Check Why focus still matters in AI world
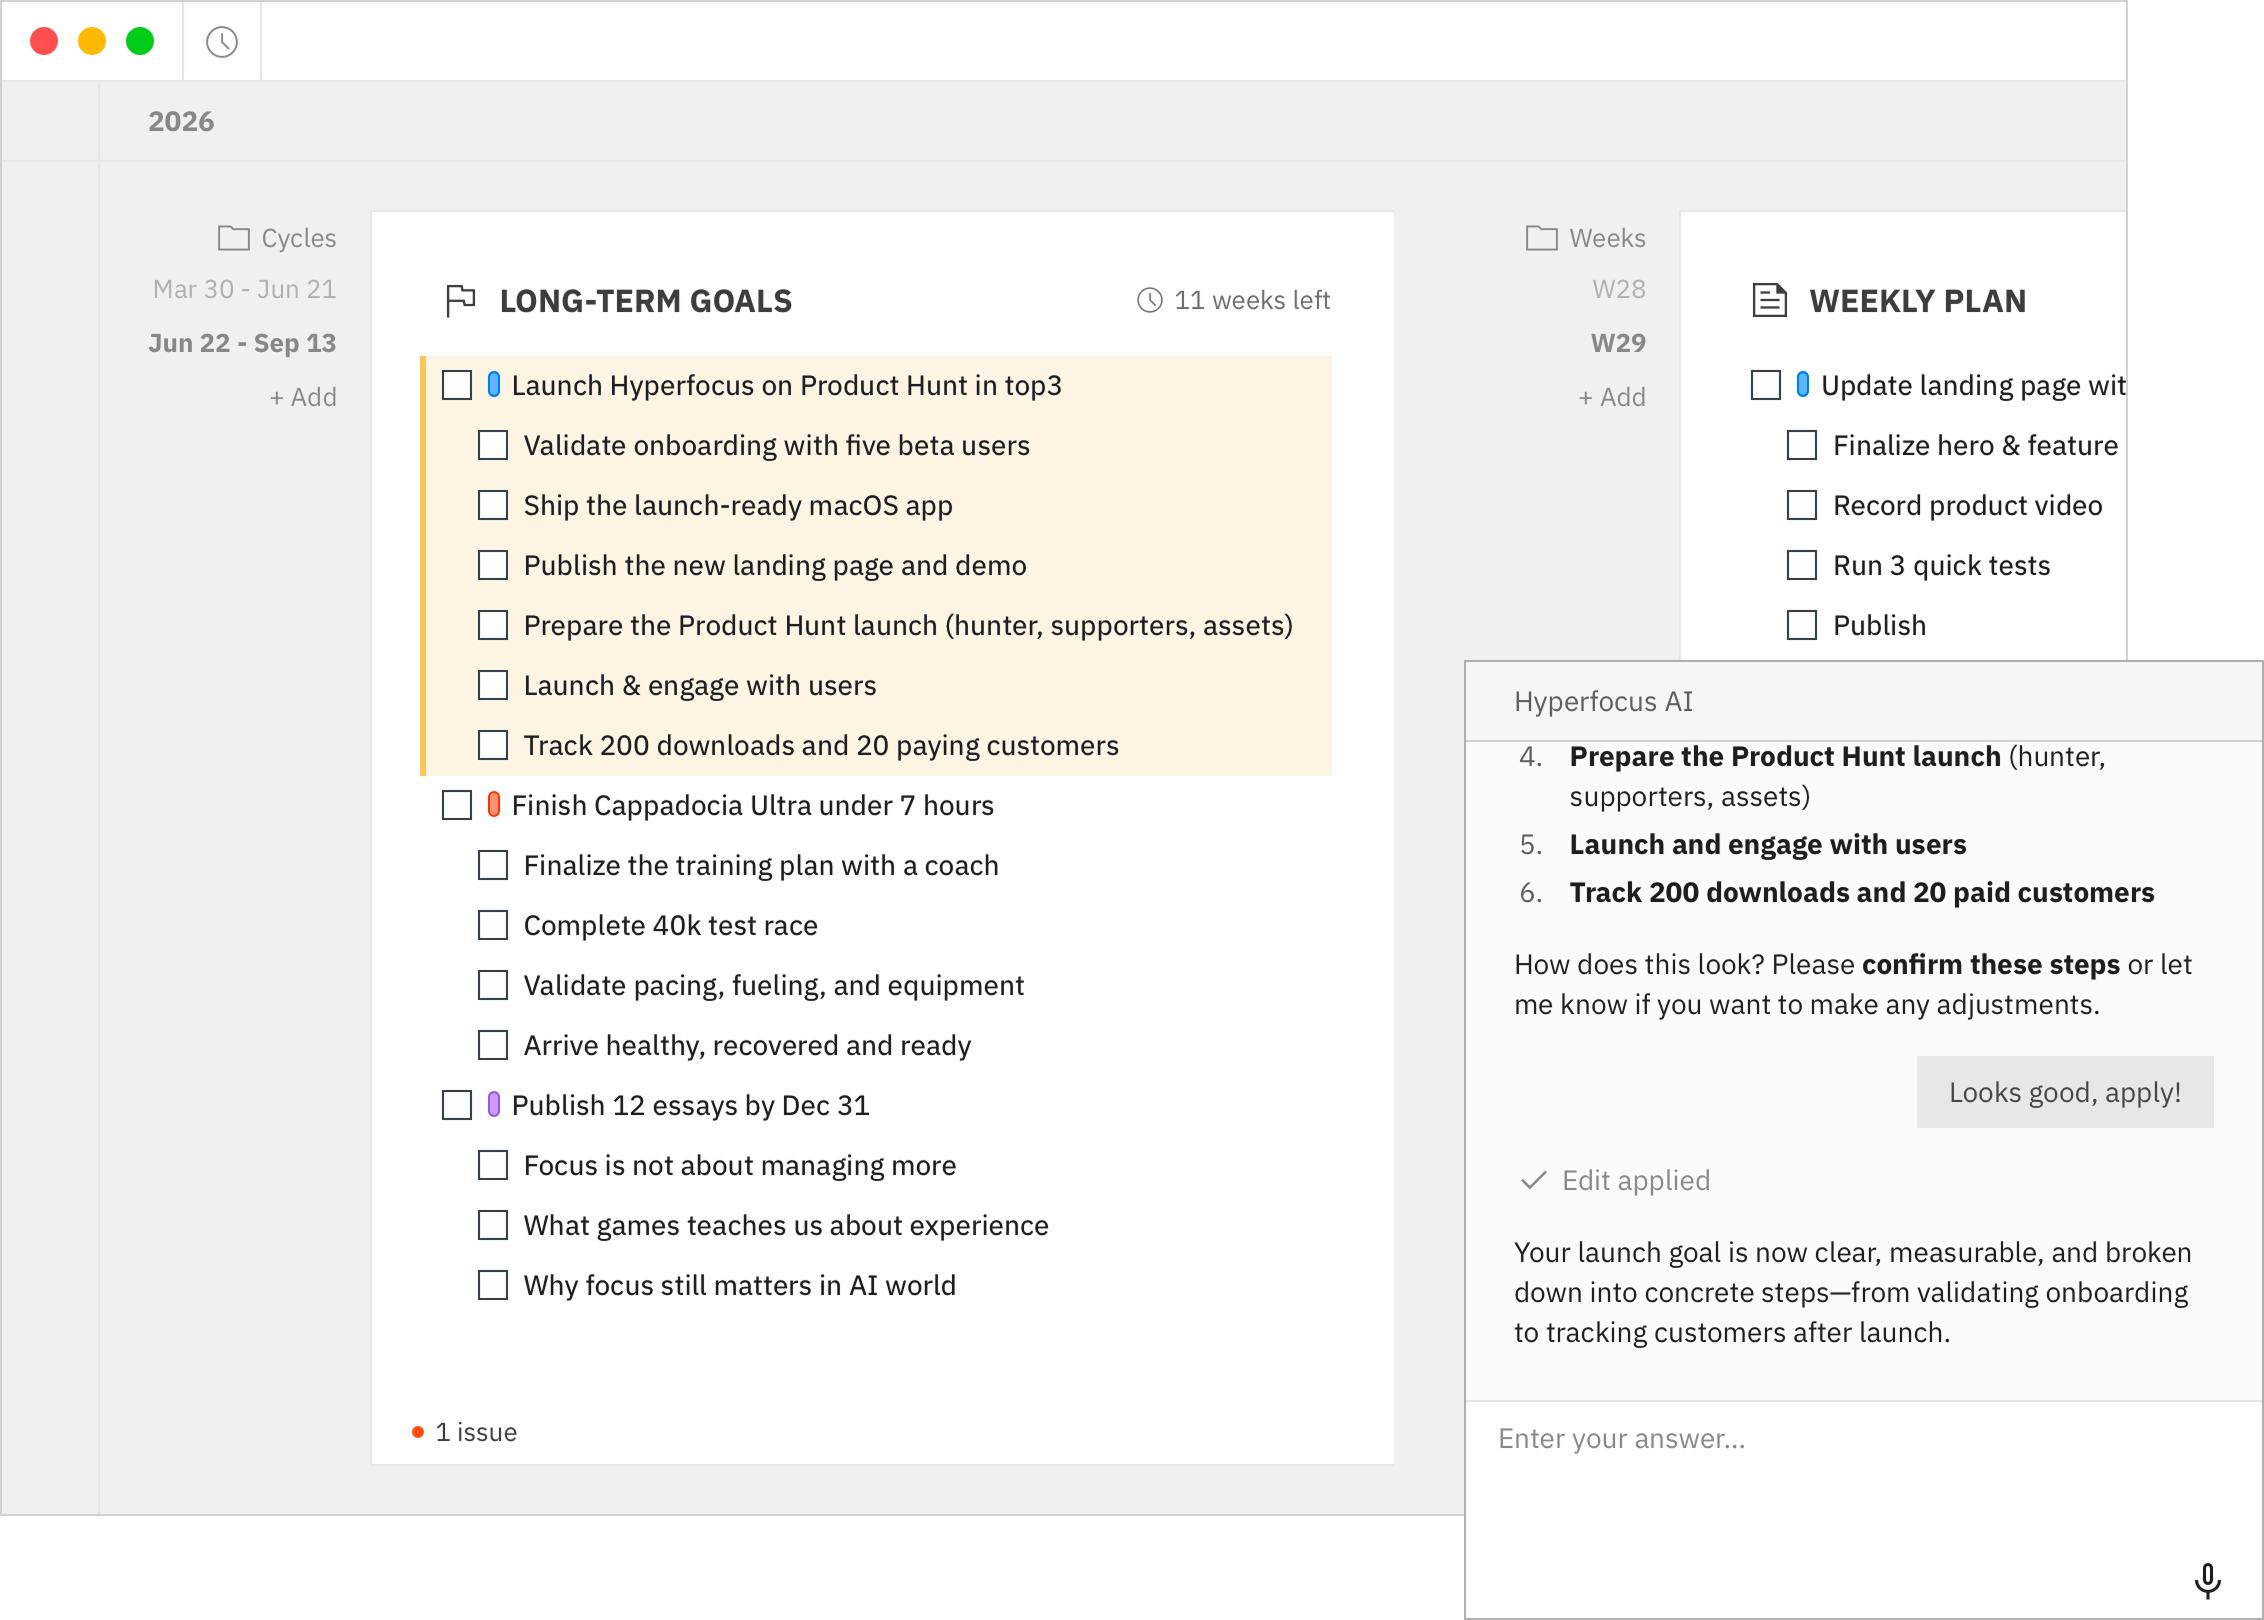This screenshot has width=2264, height=1620. click(x=493, y=1285)
